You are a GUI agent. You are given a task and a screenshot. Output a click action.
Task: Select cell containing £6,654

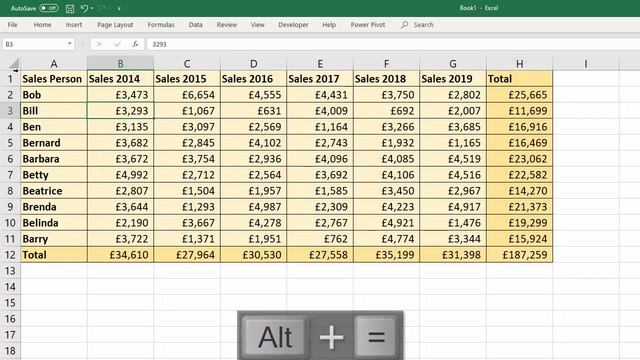pyautogui.click(x=187, y=95)
